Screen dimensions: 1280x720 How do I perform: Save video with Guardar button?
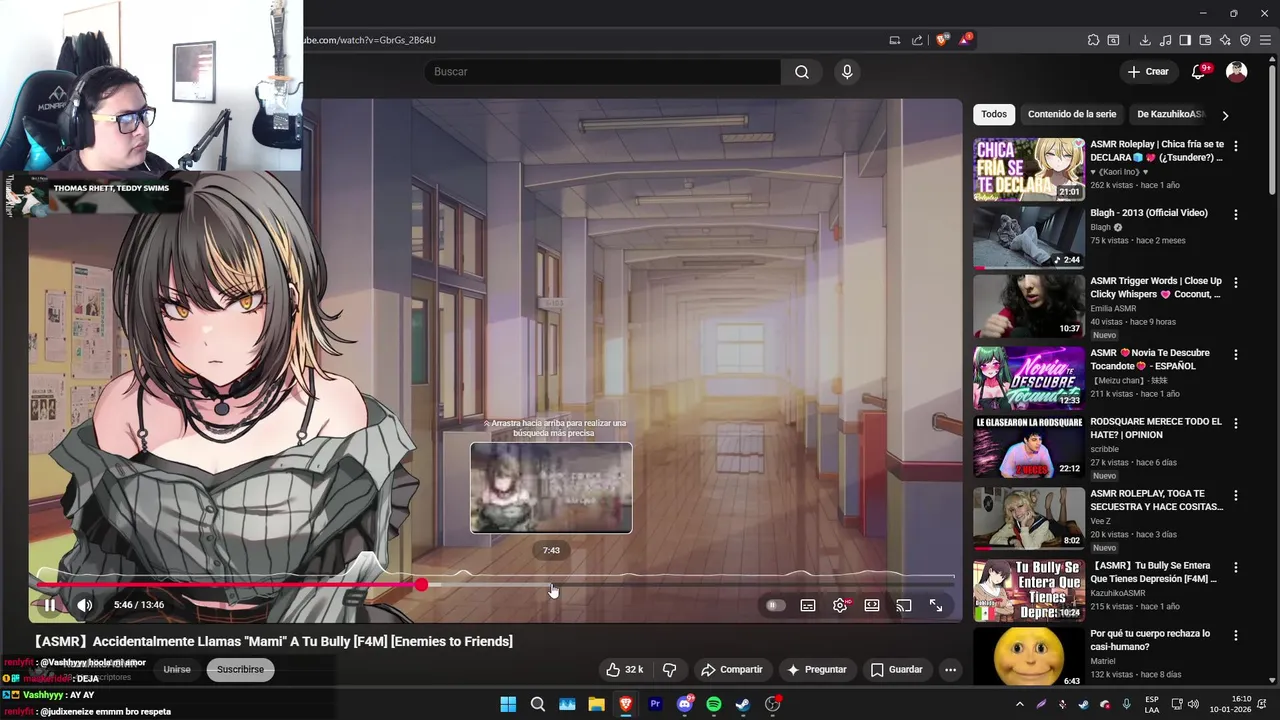tap(897, 670)
